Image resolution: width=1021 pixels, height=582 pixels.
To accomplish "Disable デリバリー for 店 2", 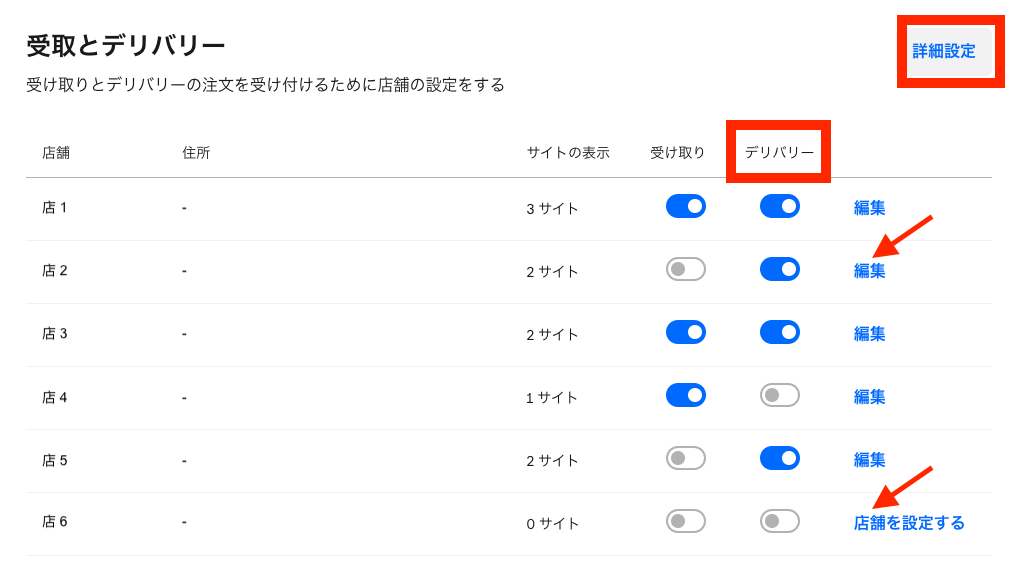I will (779, 270).
